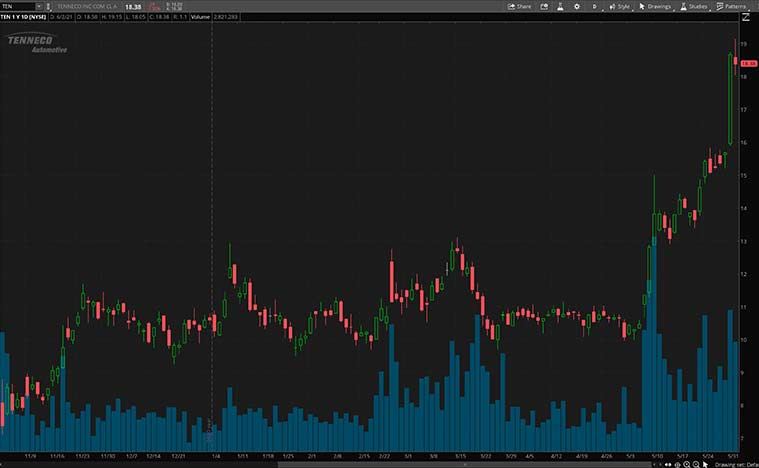759x468 pixels.
Task: Open the Drawings menu
Action: pyautogui.click(x=655, y=6)
